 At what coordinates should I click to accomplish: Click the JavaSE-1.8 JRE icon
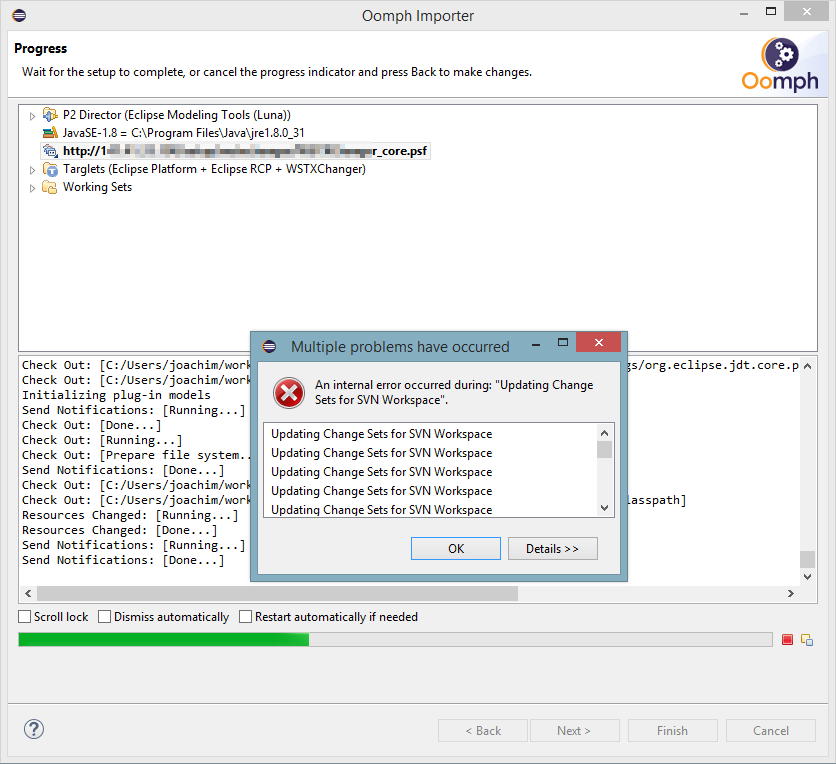[50, 133]
